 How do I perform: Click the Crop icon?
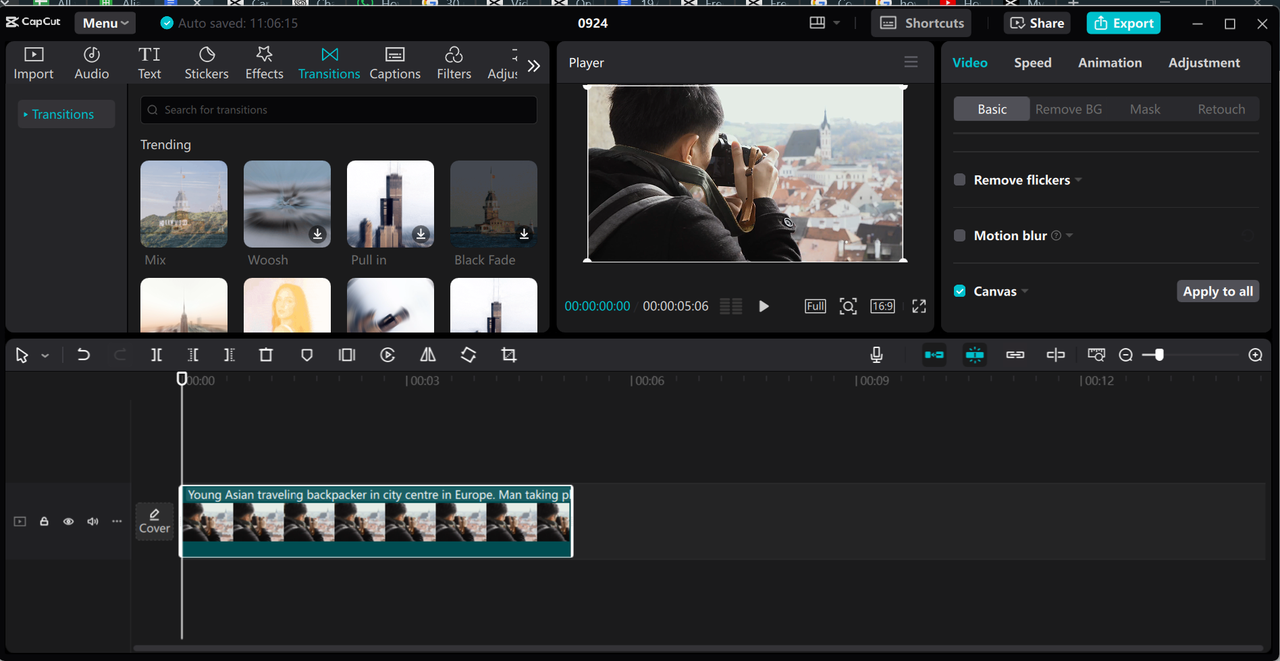509,355
